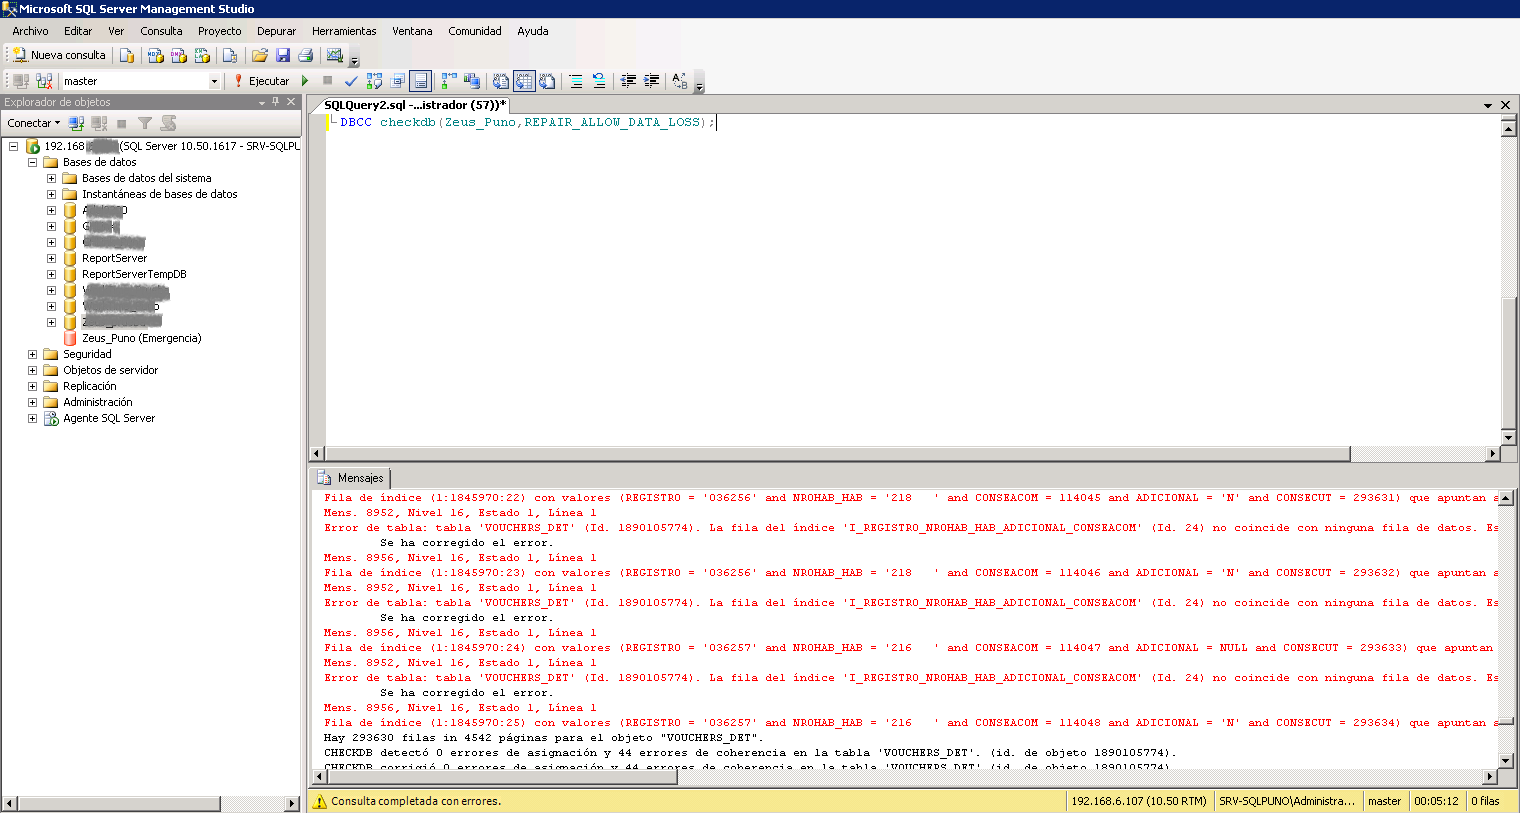
Task: Print using the printer toolbar icon
Action: pyautogui.click(x=306, y=55)
